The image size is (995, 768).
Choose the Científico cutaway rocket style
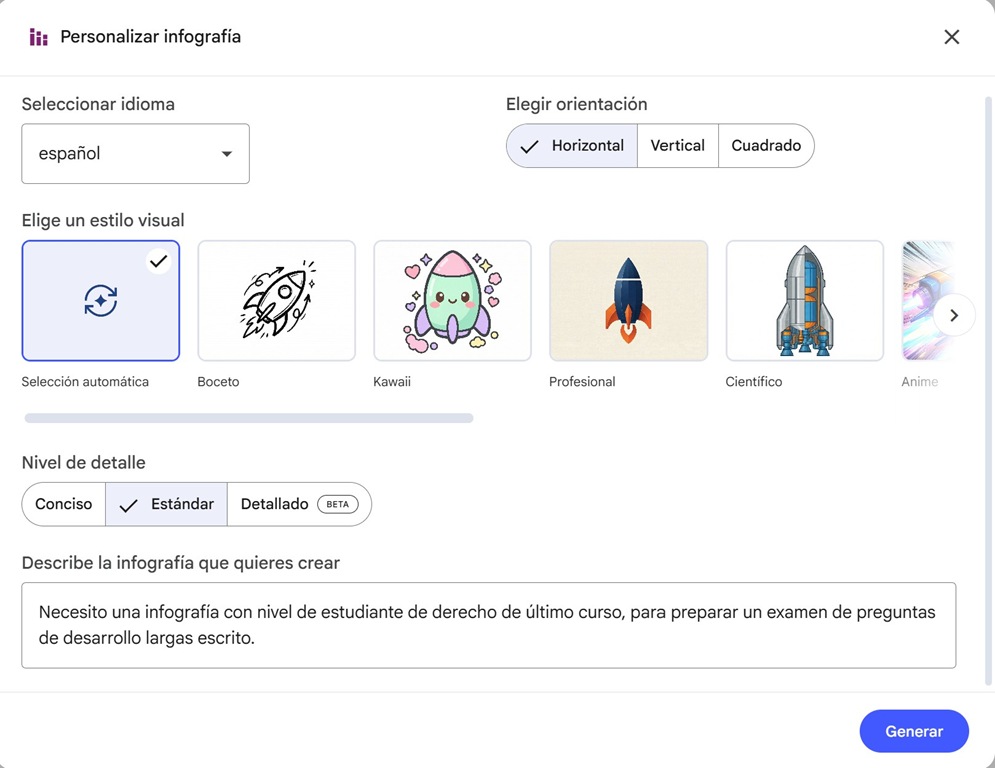coord(805,301)
